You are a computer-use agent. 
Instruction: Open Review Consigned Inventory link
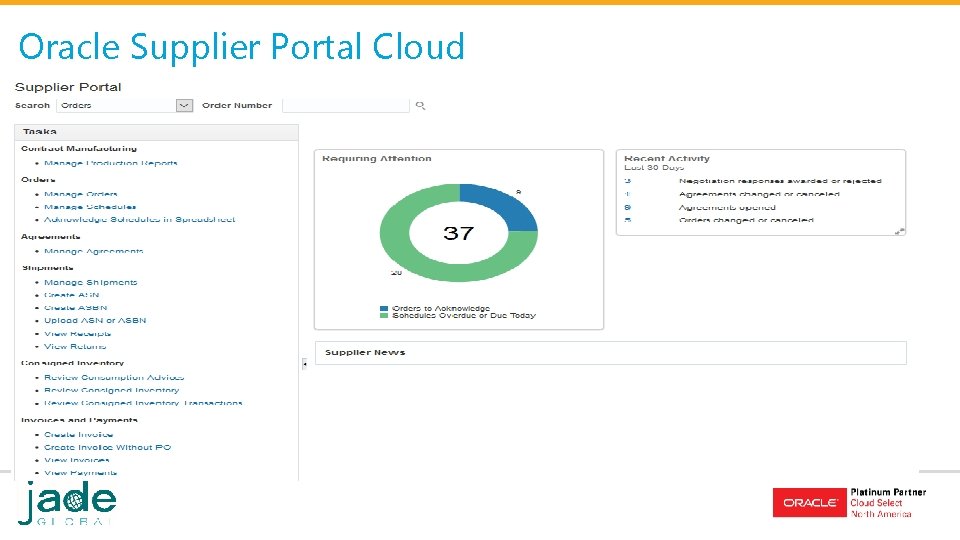[x=111, y=390]
